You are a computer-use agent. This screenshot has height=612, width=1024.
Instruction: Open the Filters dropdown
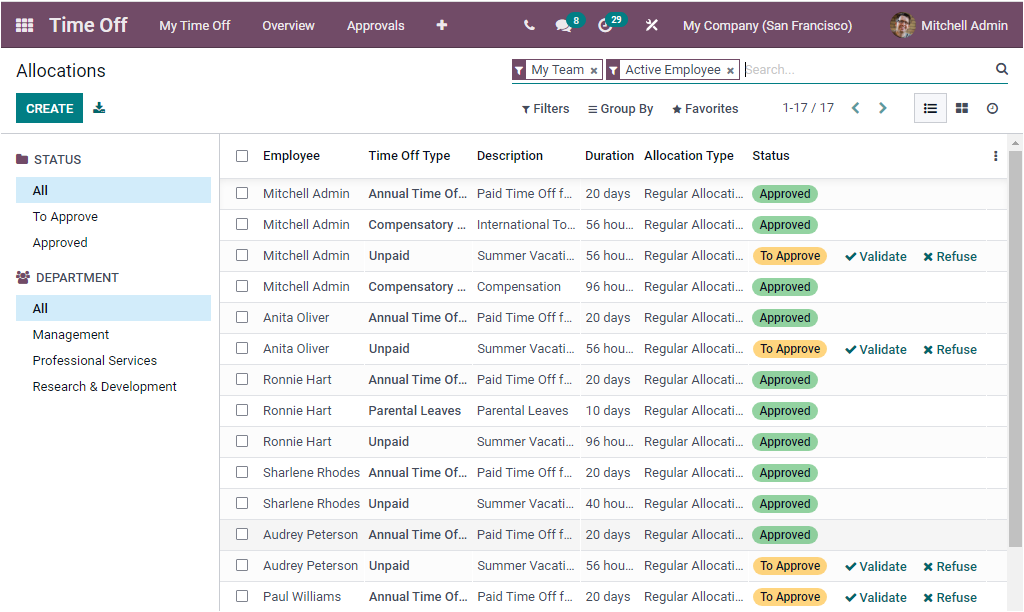coord(545,108)
